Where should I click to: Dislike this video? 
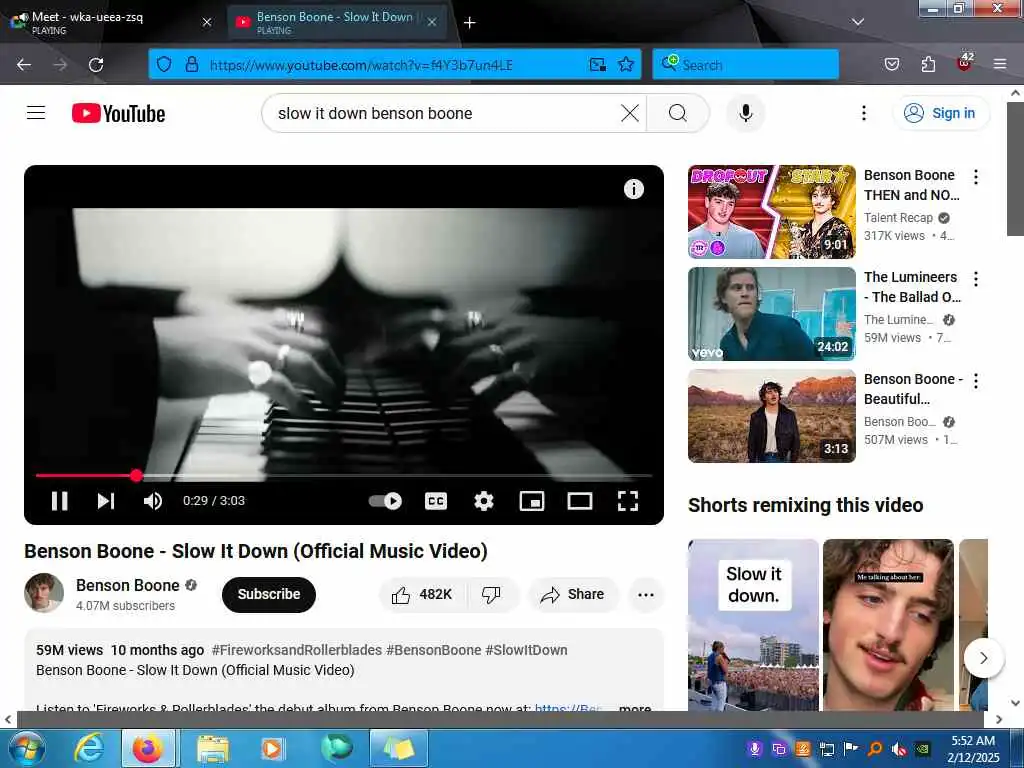pos(491,594)
